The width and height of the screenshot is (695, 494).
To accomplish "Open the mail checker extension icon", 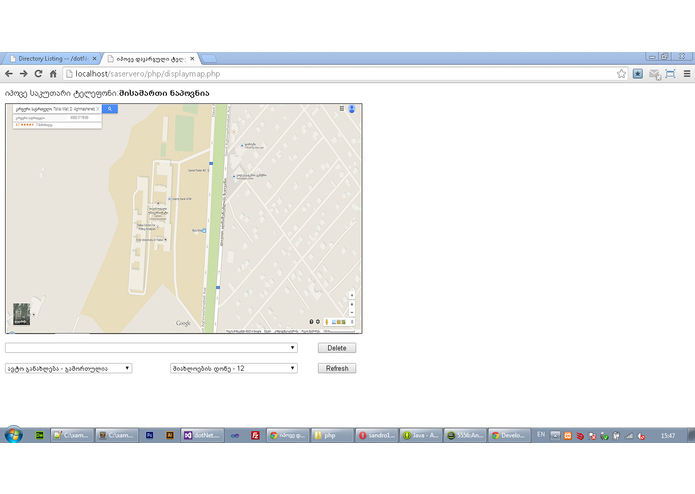I will click(x=654, y=74).
